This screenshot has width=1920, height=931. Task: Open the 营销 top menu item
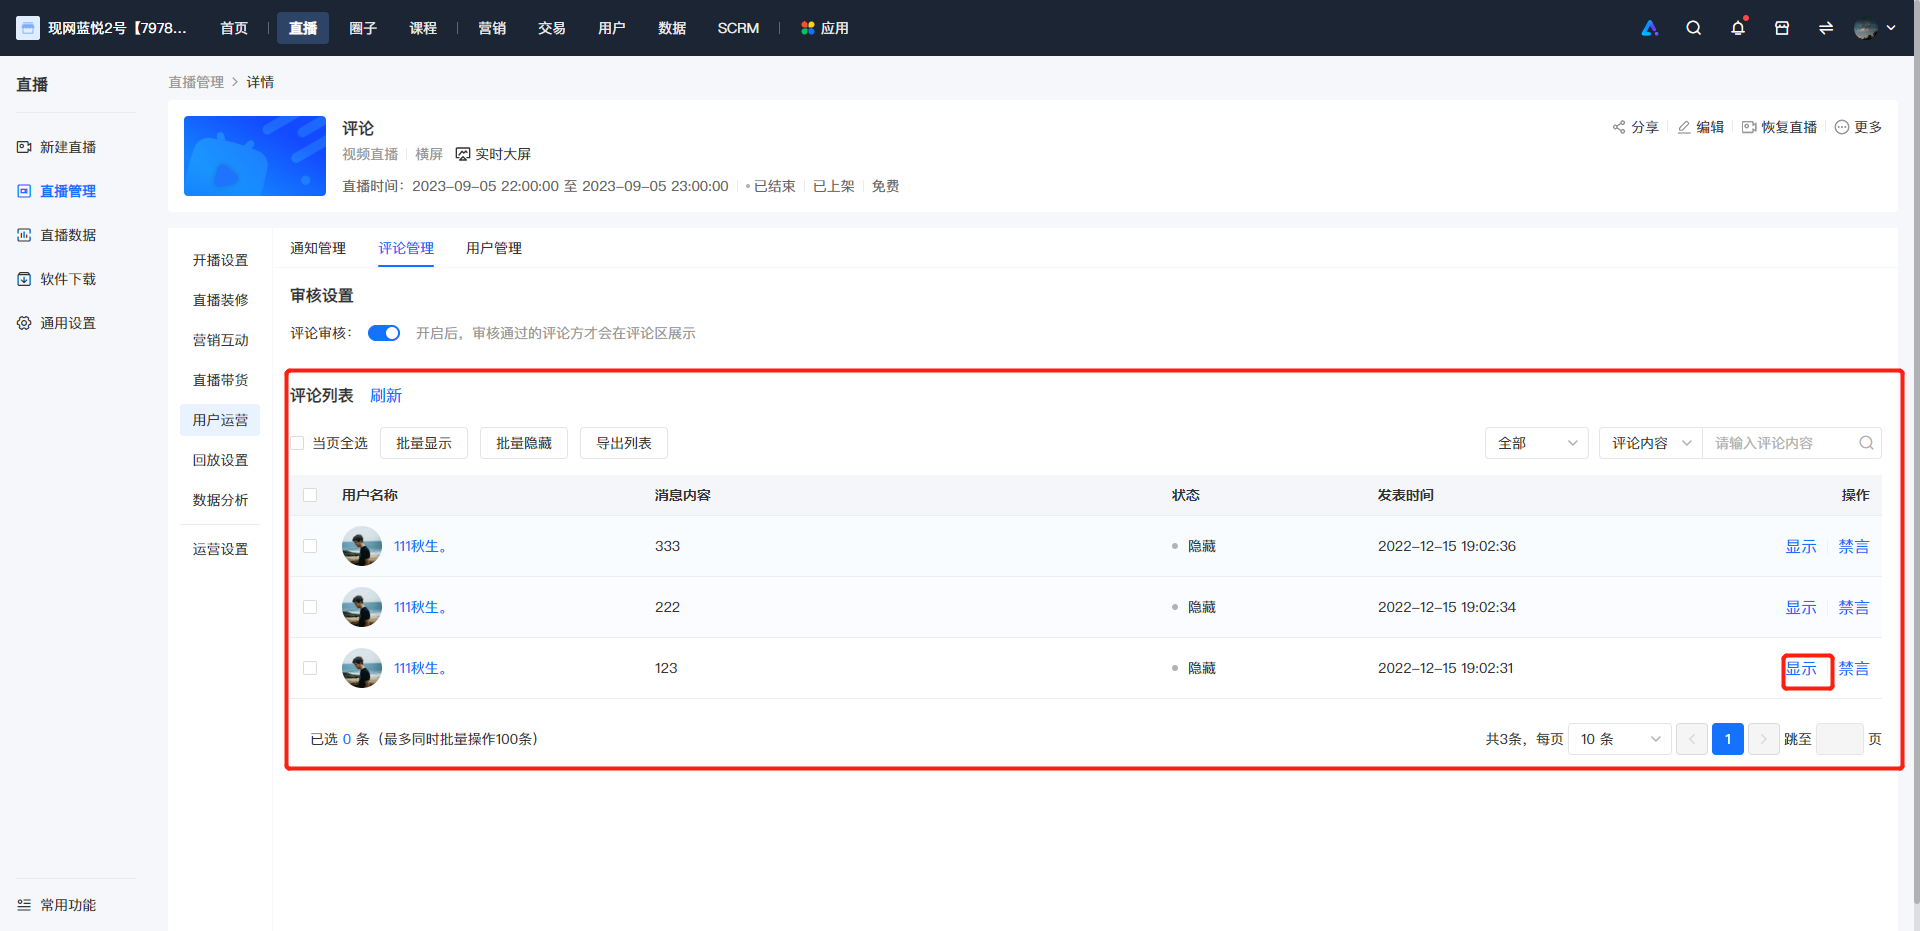click(x=492, y=28)
